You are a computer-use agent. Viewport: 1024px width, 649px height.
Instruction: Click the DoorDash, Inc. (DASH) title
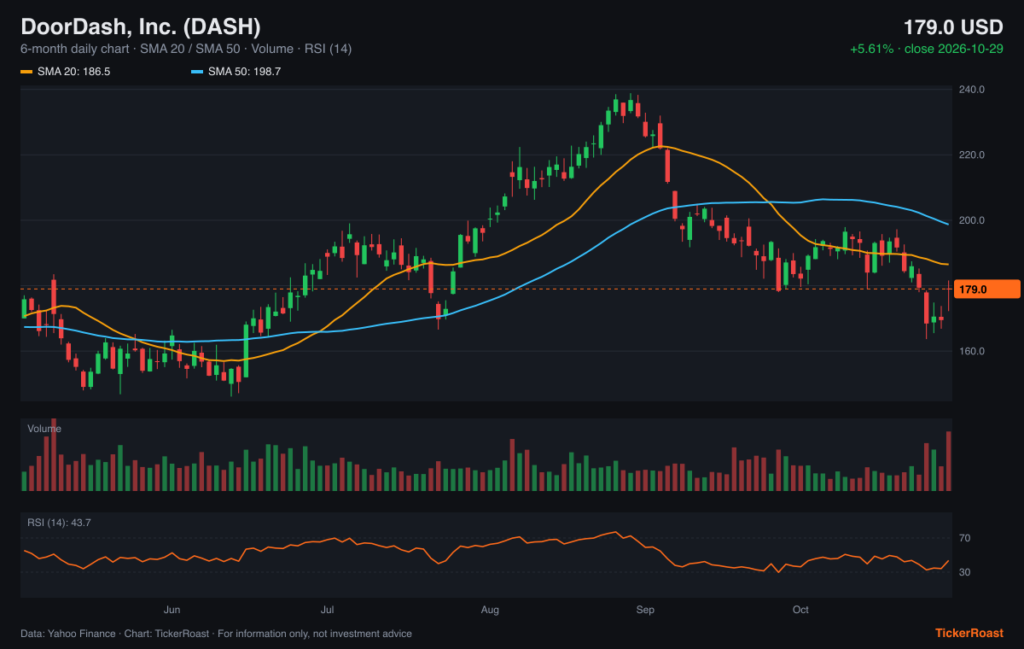tap(140, 27)
